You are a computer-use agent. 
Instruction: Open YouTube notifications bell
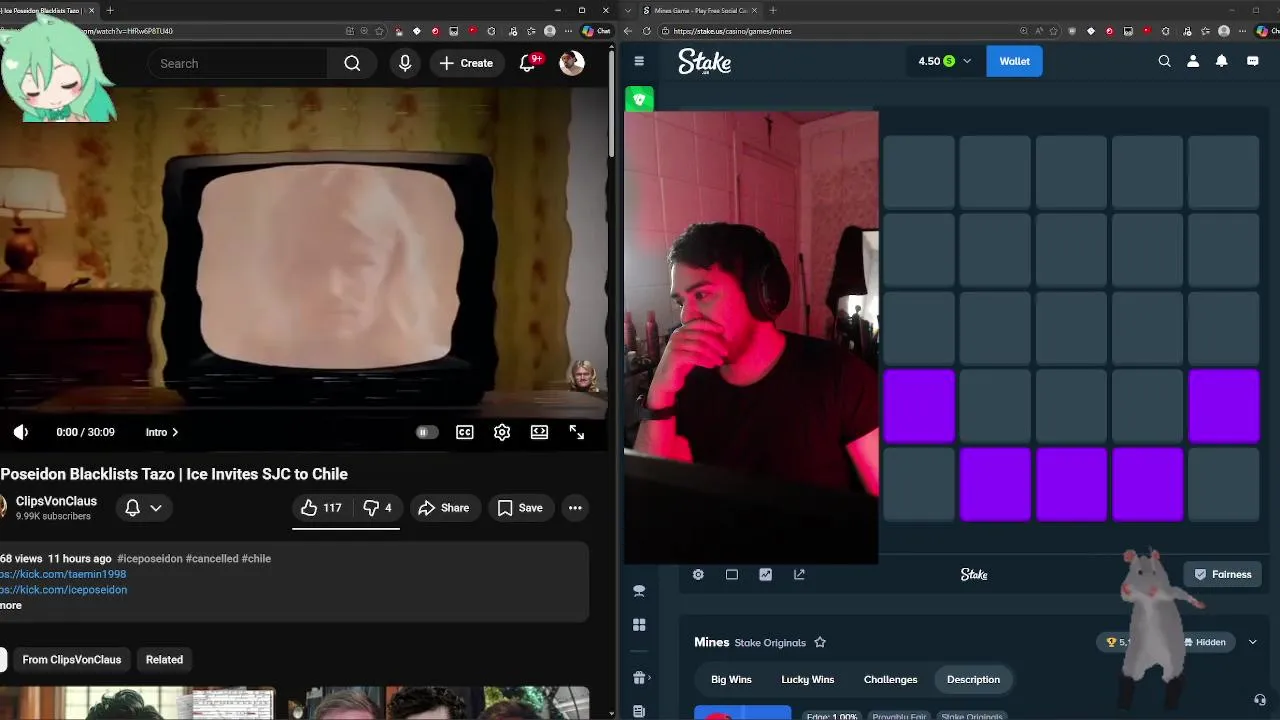pyautogui.click(x=529, y=63)
